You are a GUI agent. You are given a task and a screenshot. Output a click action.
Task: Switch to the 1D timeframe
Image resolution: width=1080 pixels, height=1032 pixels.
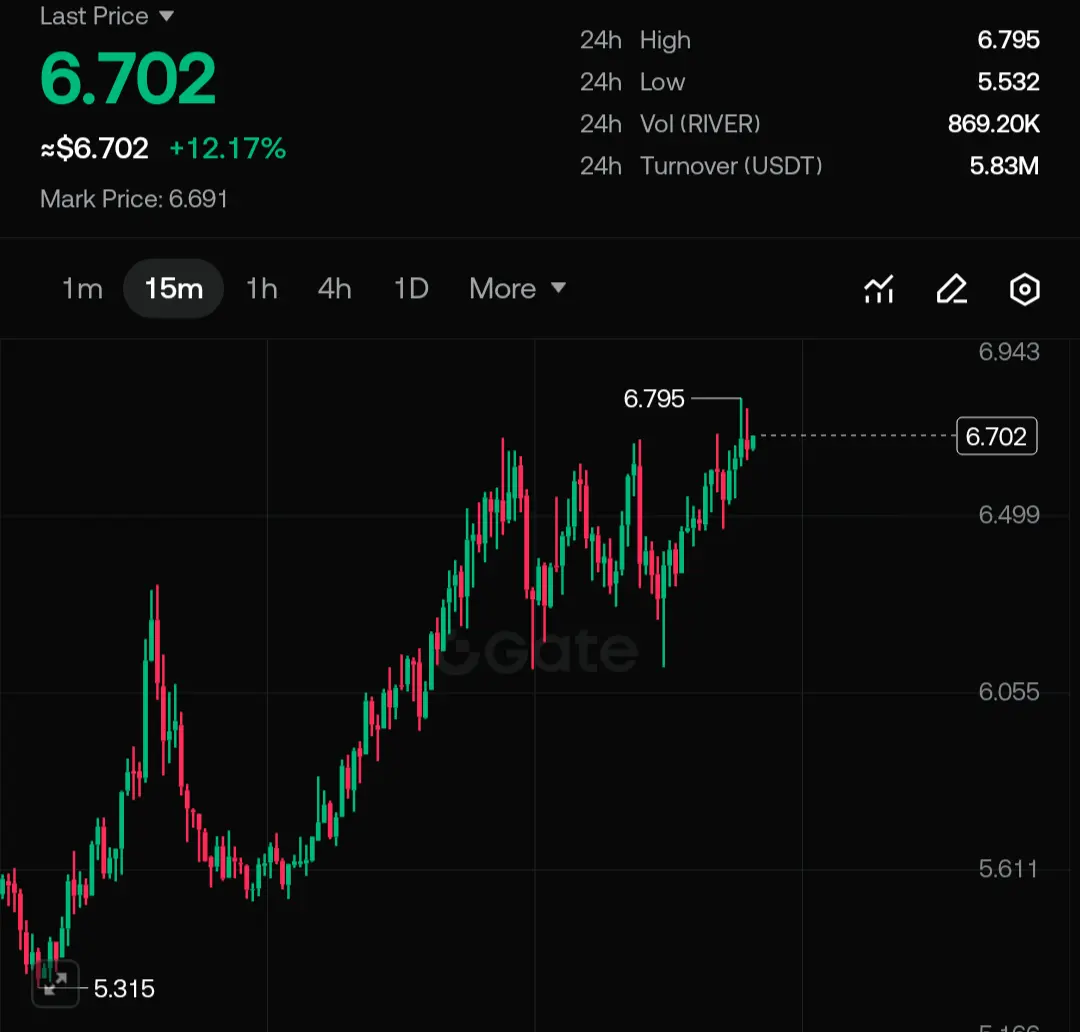[411, 289]
